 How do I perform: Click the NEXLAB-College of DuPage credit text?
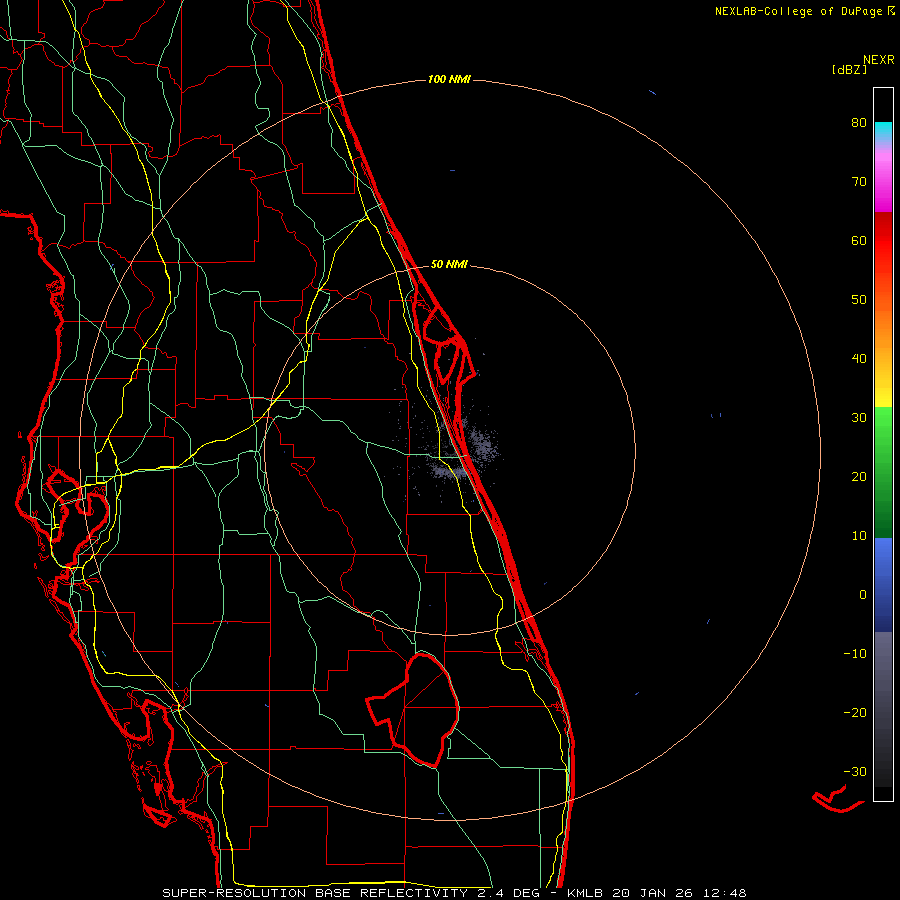point(798,11)
